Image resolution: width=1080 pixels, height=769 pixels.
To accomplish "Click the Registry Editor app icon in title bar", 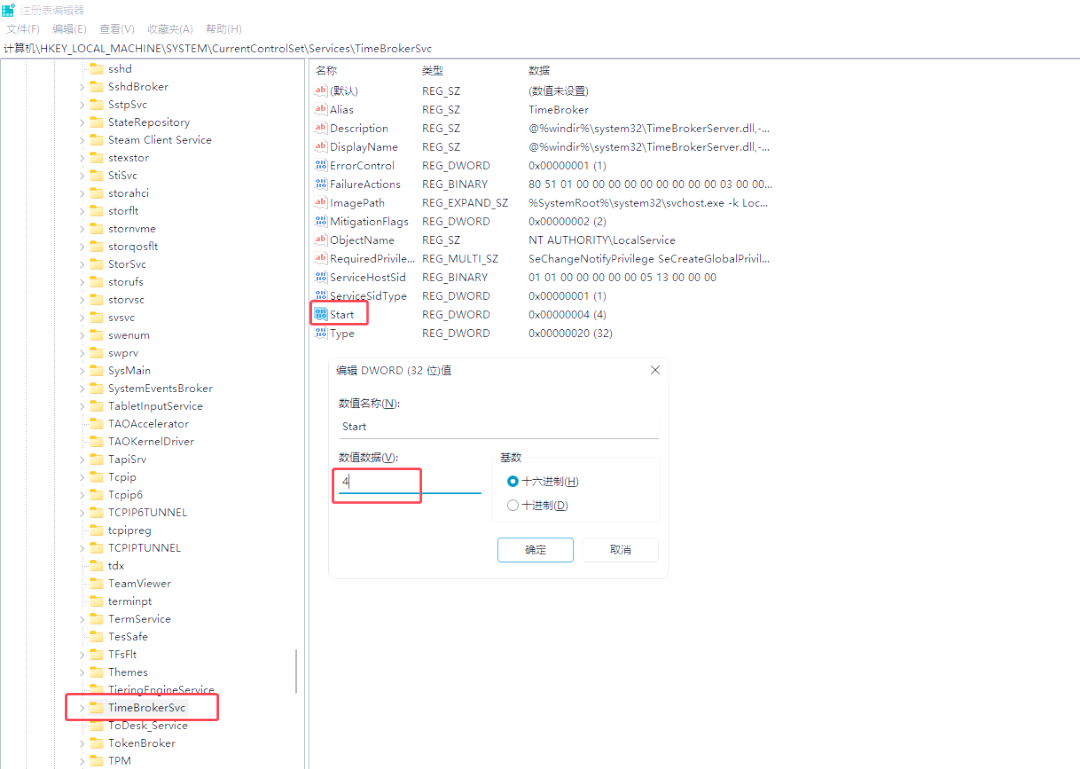I will click(x=8, y=10).
